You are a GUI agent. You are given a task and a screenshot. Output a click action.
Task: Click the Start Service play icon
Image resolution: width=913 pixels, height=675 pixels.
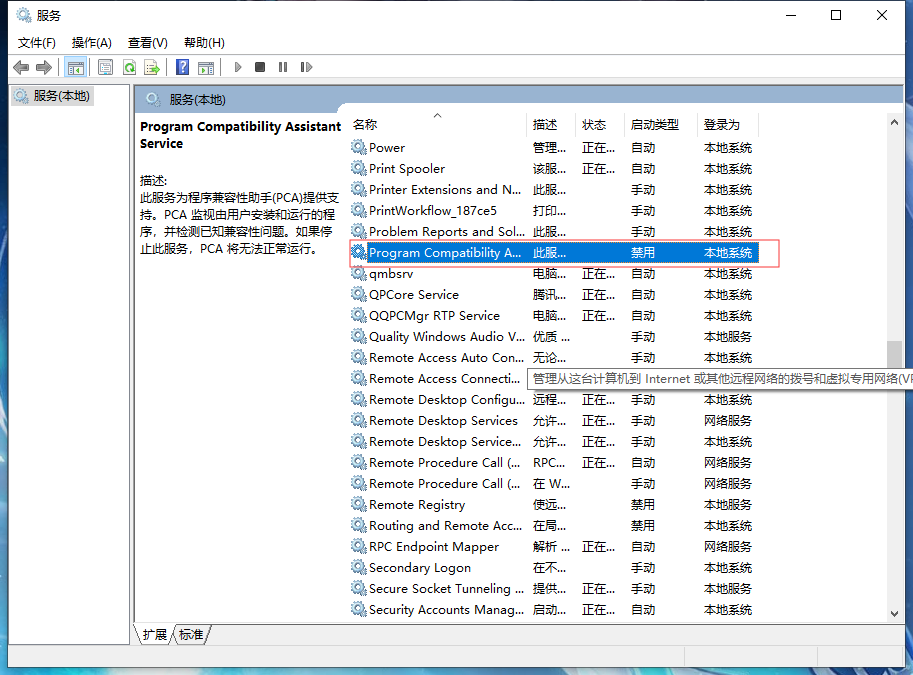[x=238, y=67]
